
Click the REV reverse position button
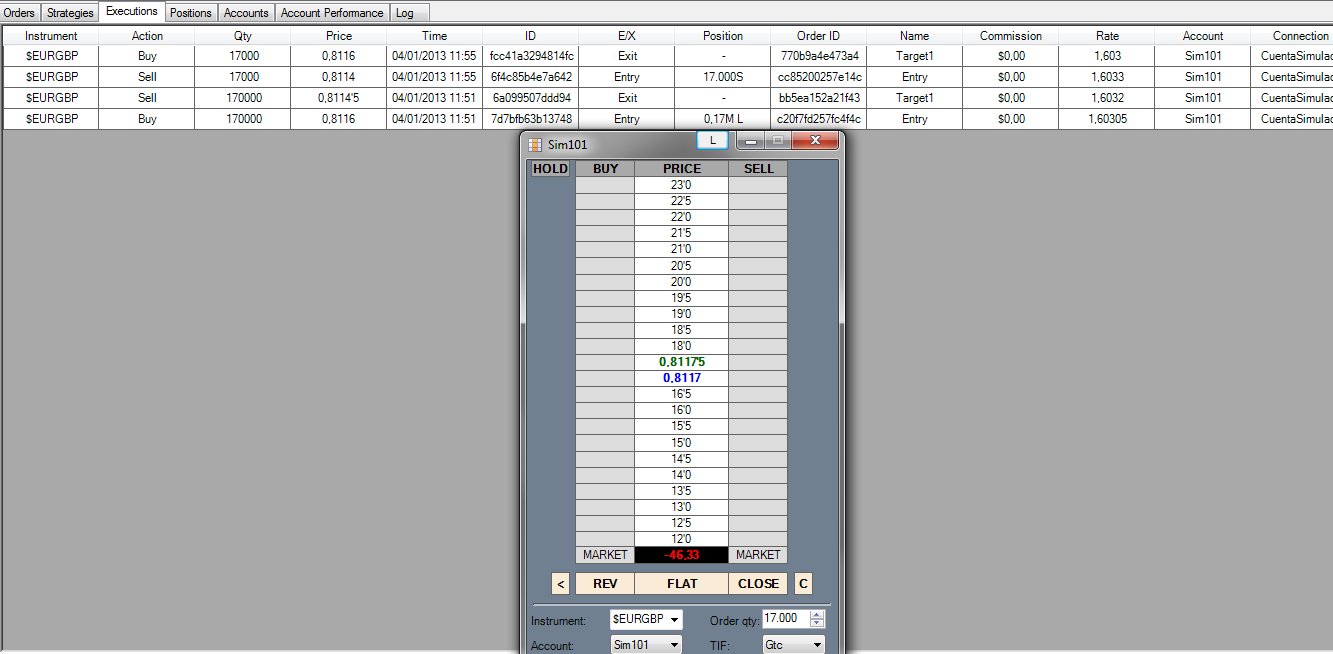tap(605, 584)
